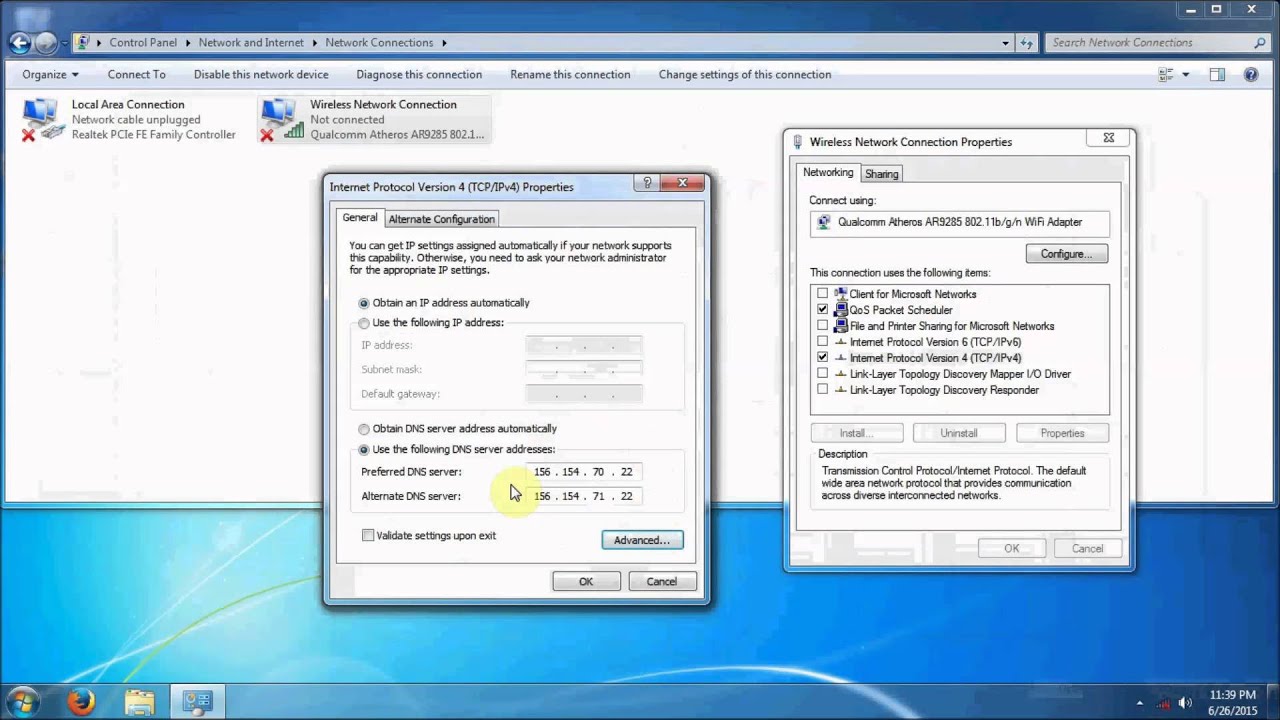Click the File and Printer Sharing item icon

coord(841,326)
